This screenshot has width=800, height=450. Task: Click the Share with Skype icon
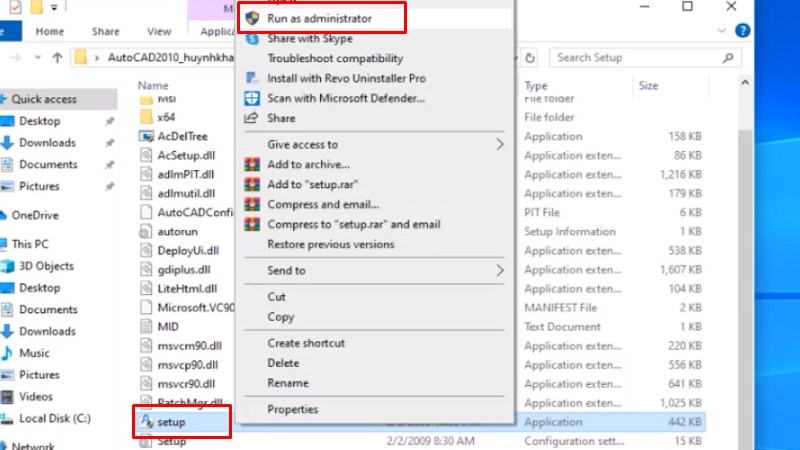(251, 38)
